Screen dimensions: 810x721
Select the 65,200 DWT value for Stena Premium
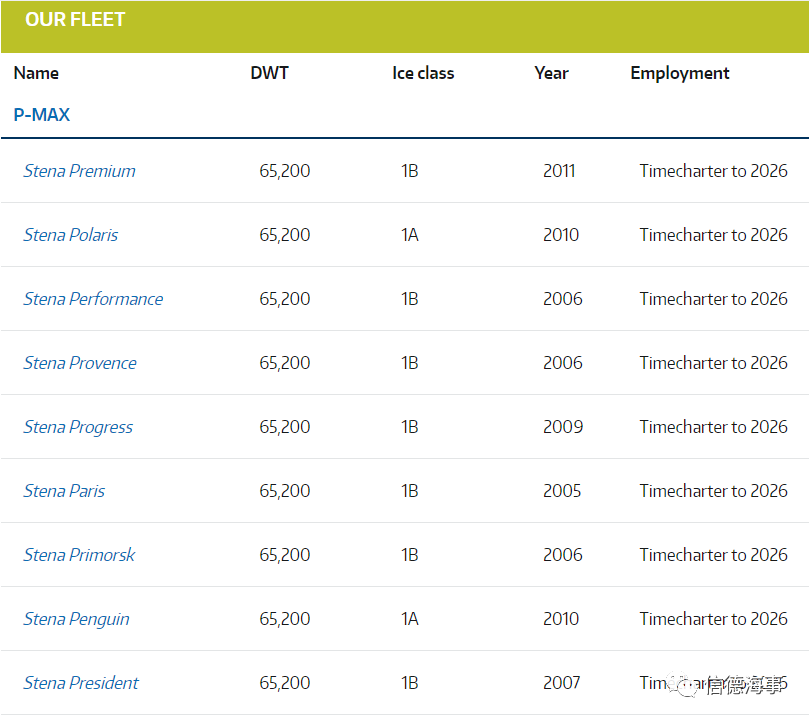point(285,171)
